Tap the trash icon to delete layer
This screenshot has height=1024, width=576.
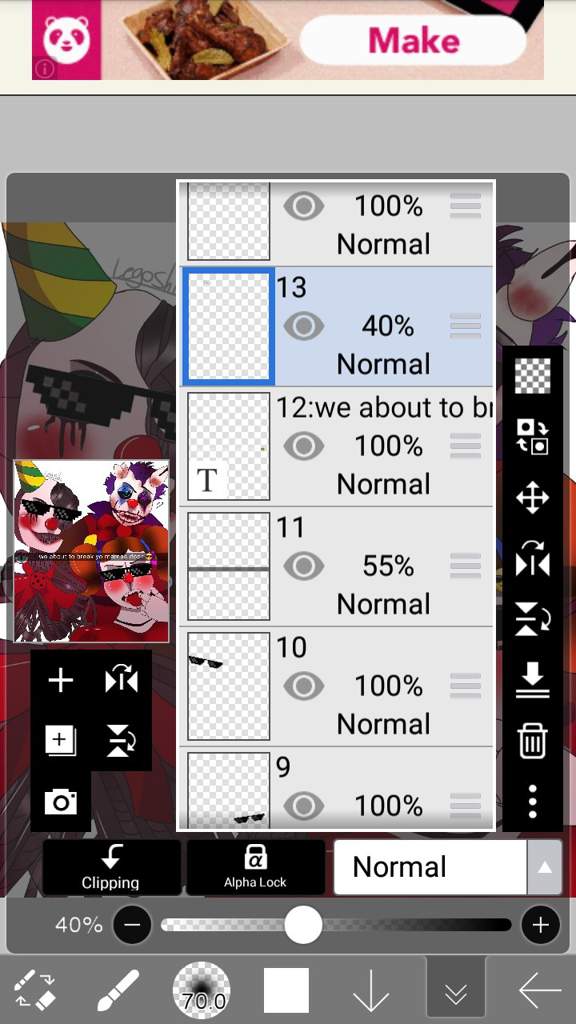(x=532, y=742)
